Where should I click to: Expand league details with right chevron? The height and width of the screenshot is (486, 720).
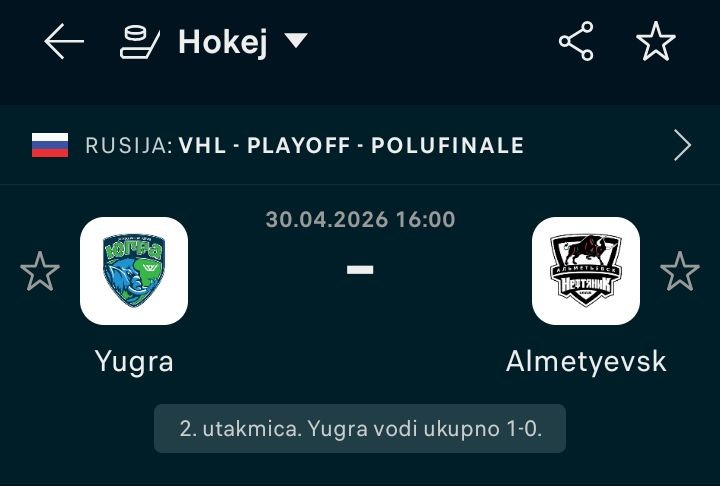tap(682, 145)
